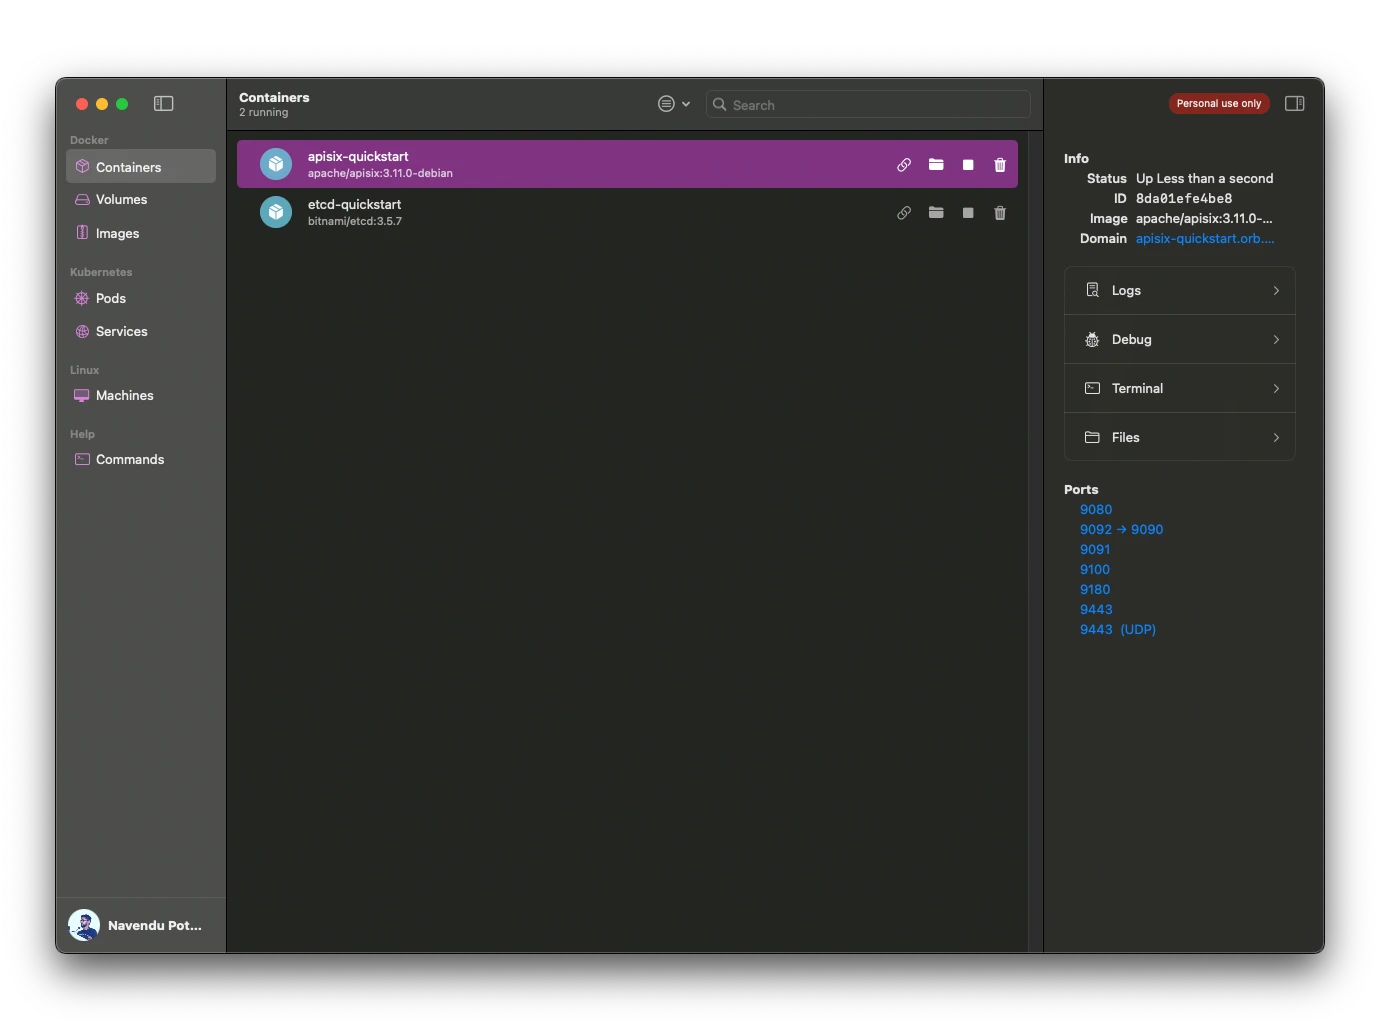This screenshot has width=1380, height=1027.
Task: Click the user avatar picture
Action: [84, 925]
